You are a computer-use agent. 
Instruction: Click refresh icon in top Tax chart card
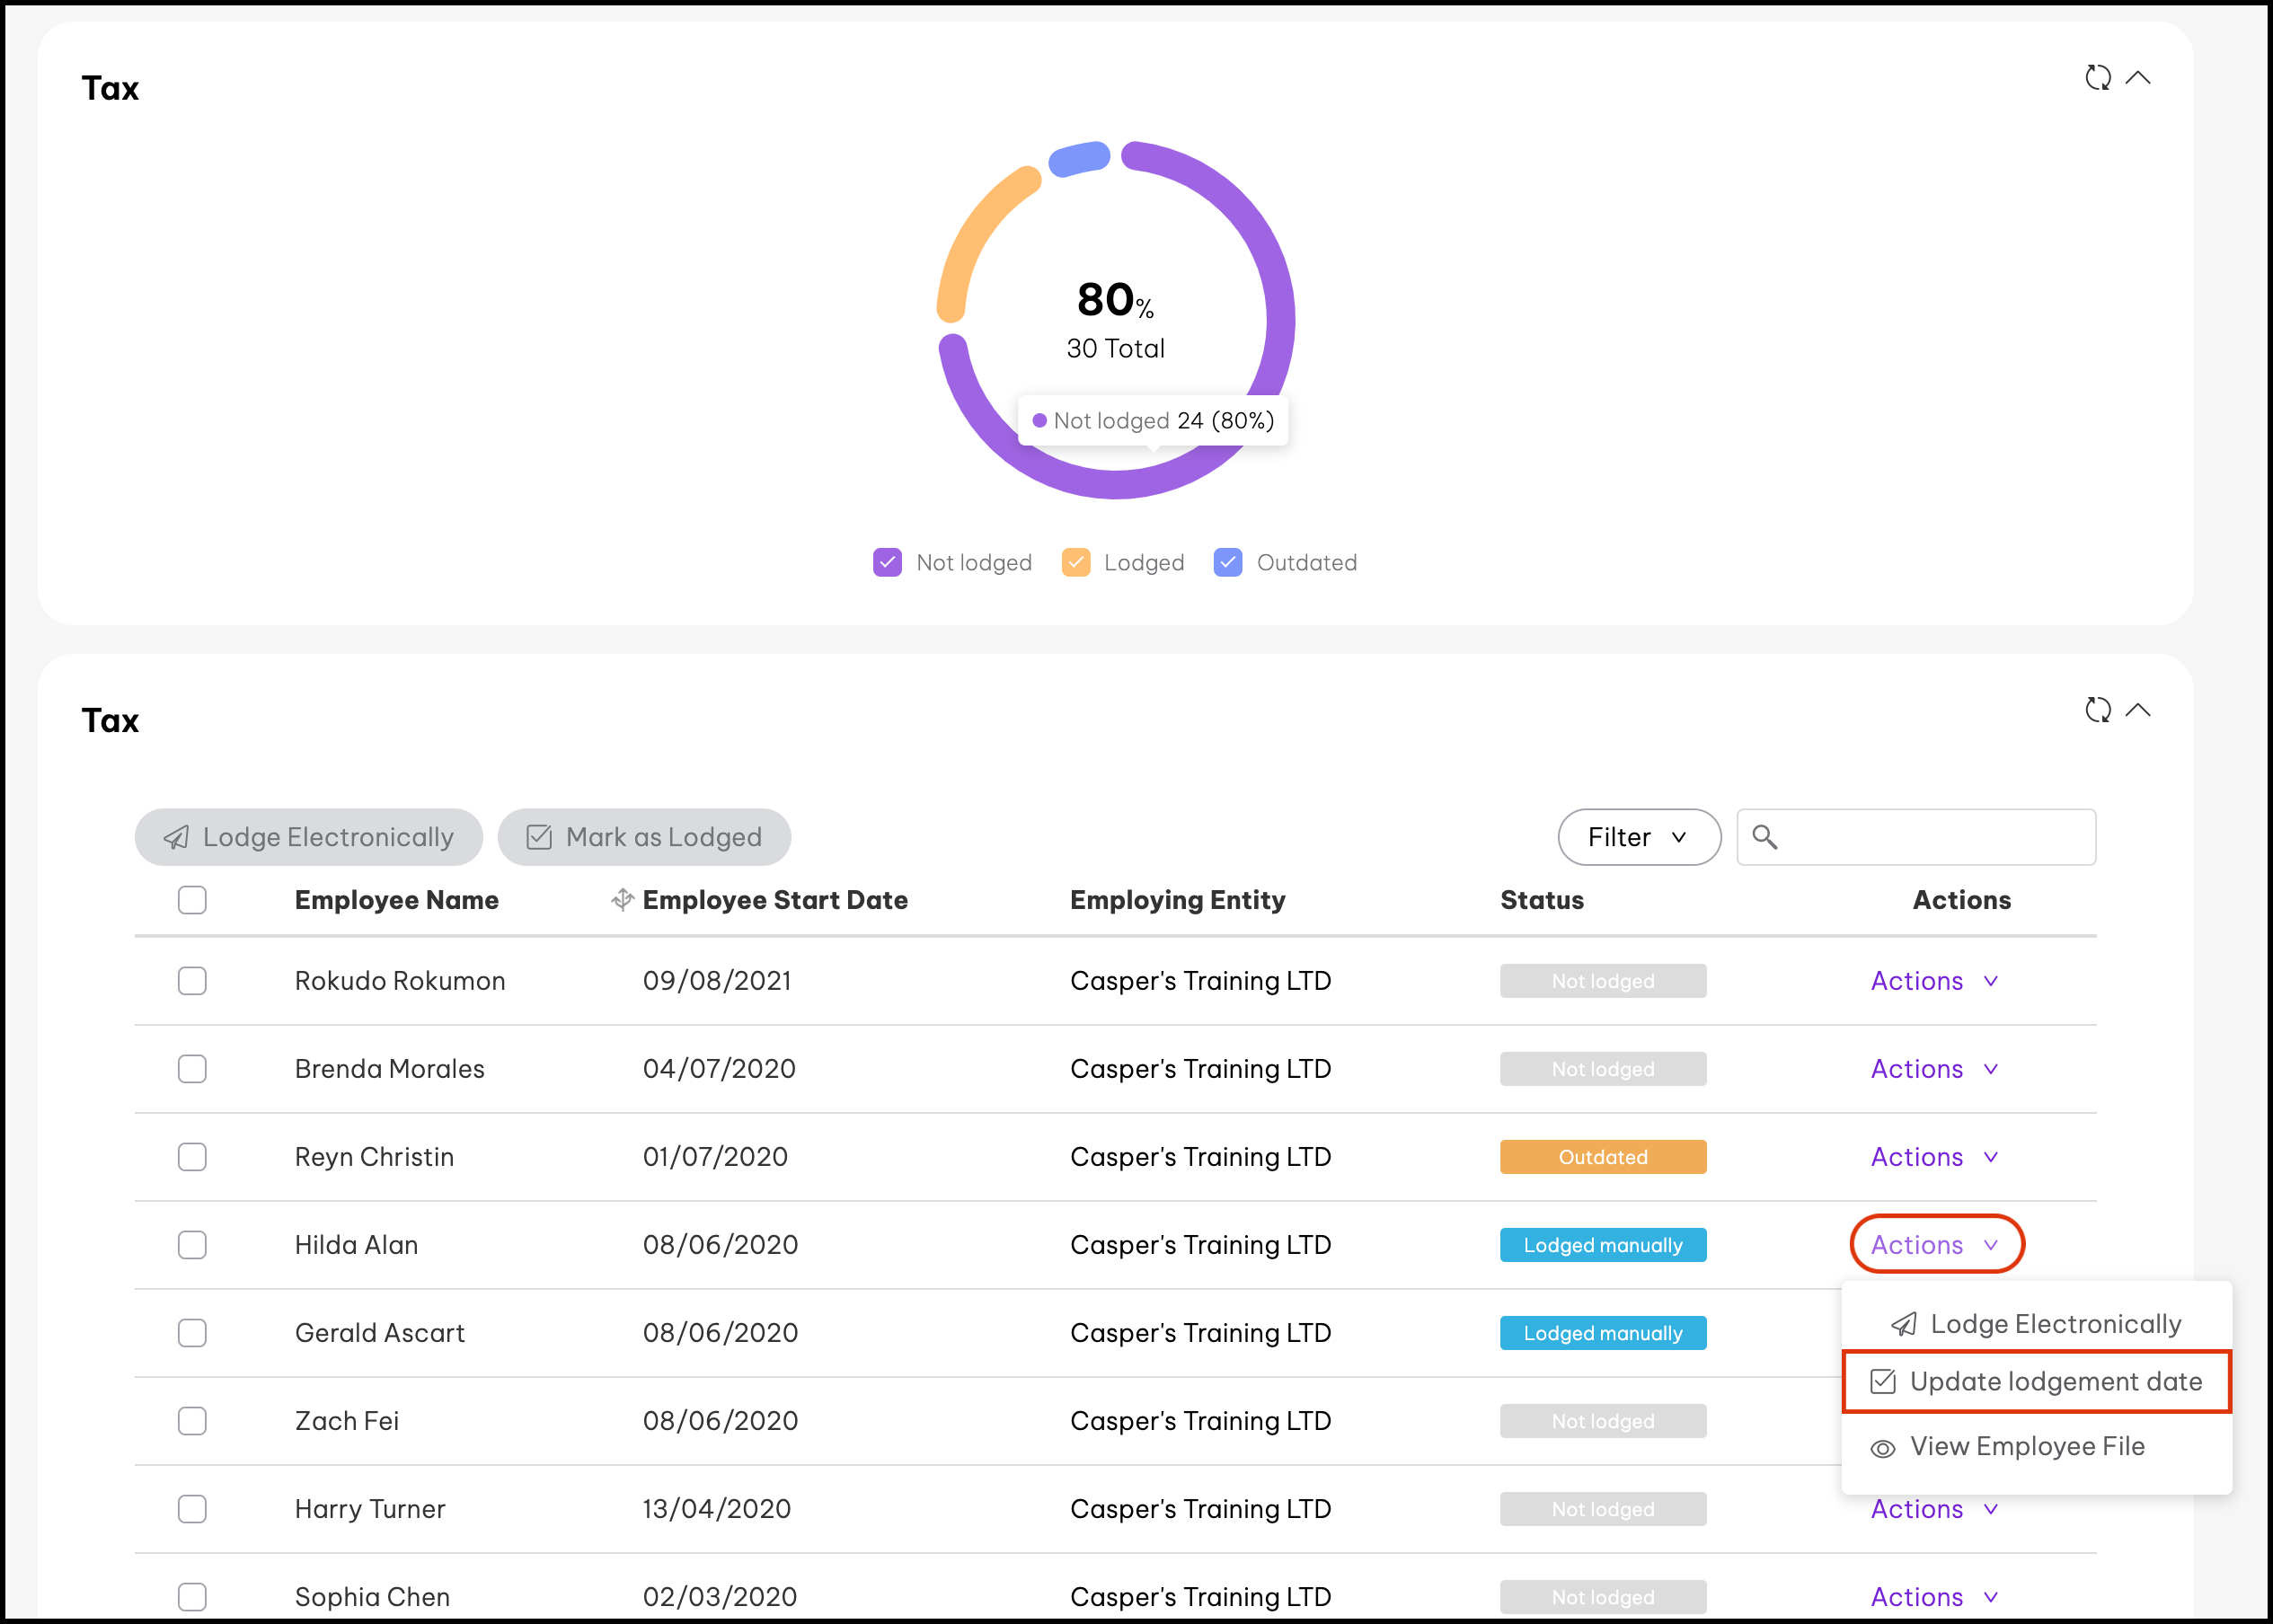click(2097, 78)
